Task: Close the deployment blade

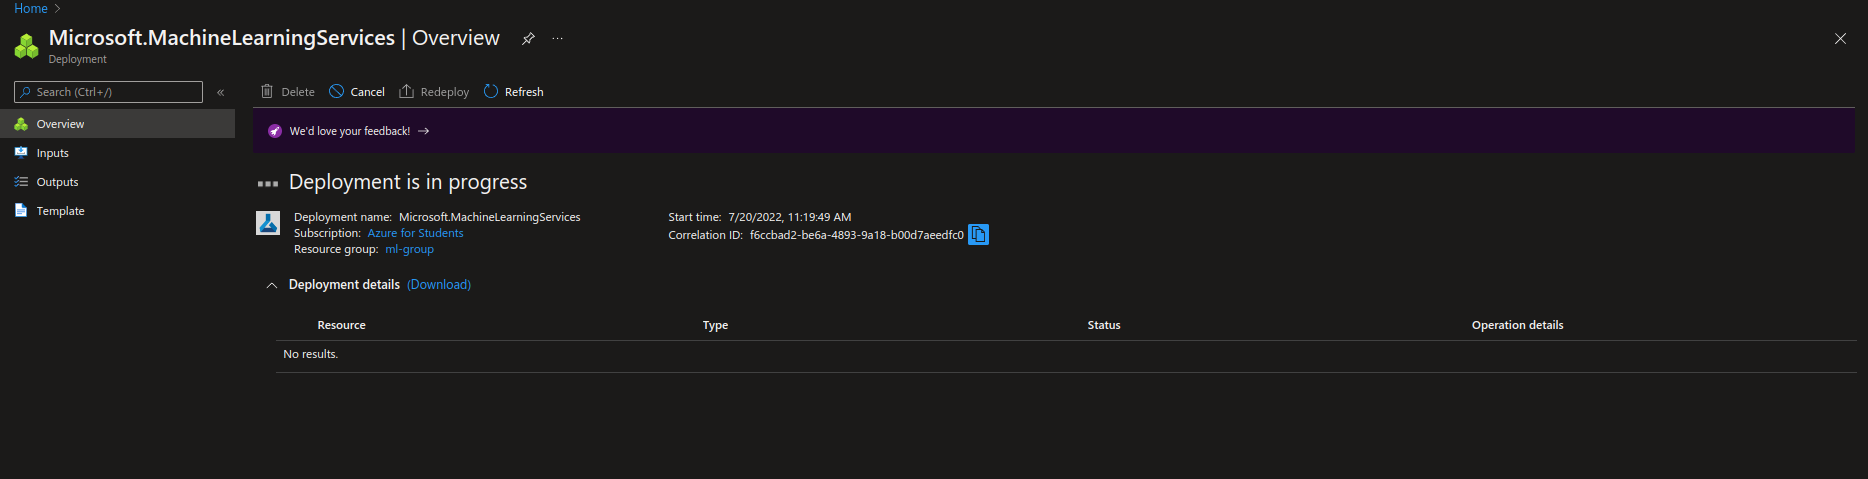Action: point(1840,39)
